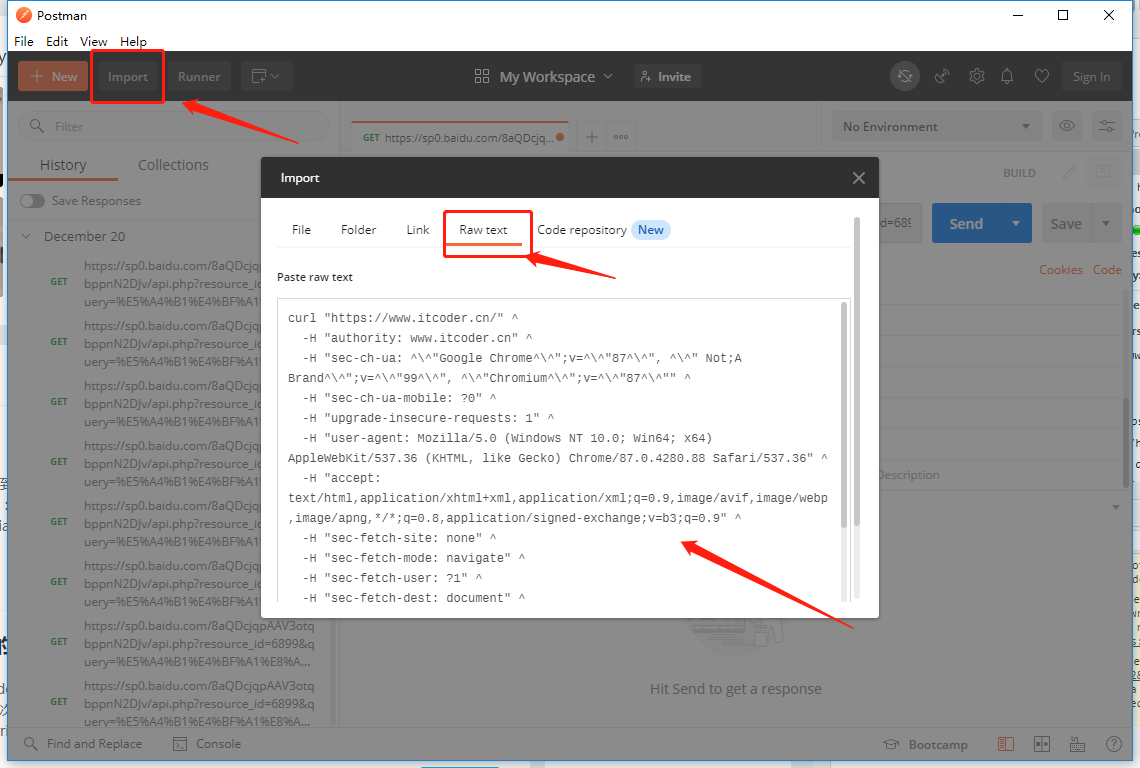Viewport: 1140px width, 768px height.
Task: Click the satellite capture requests icon
Action: [x=941, y=77]
